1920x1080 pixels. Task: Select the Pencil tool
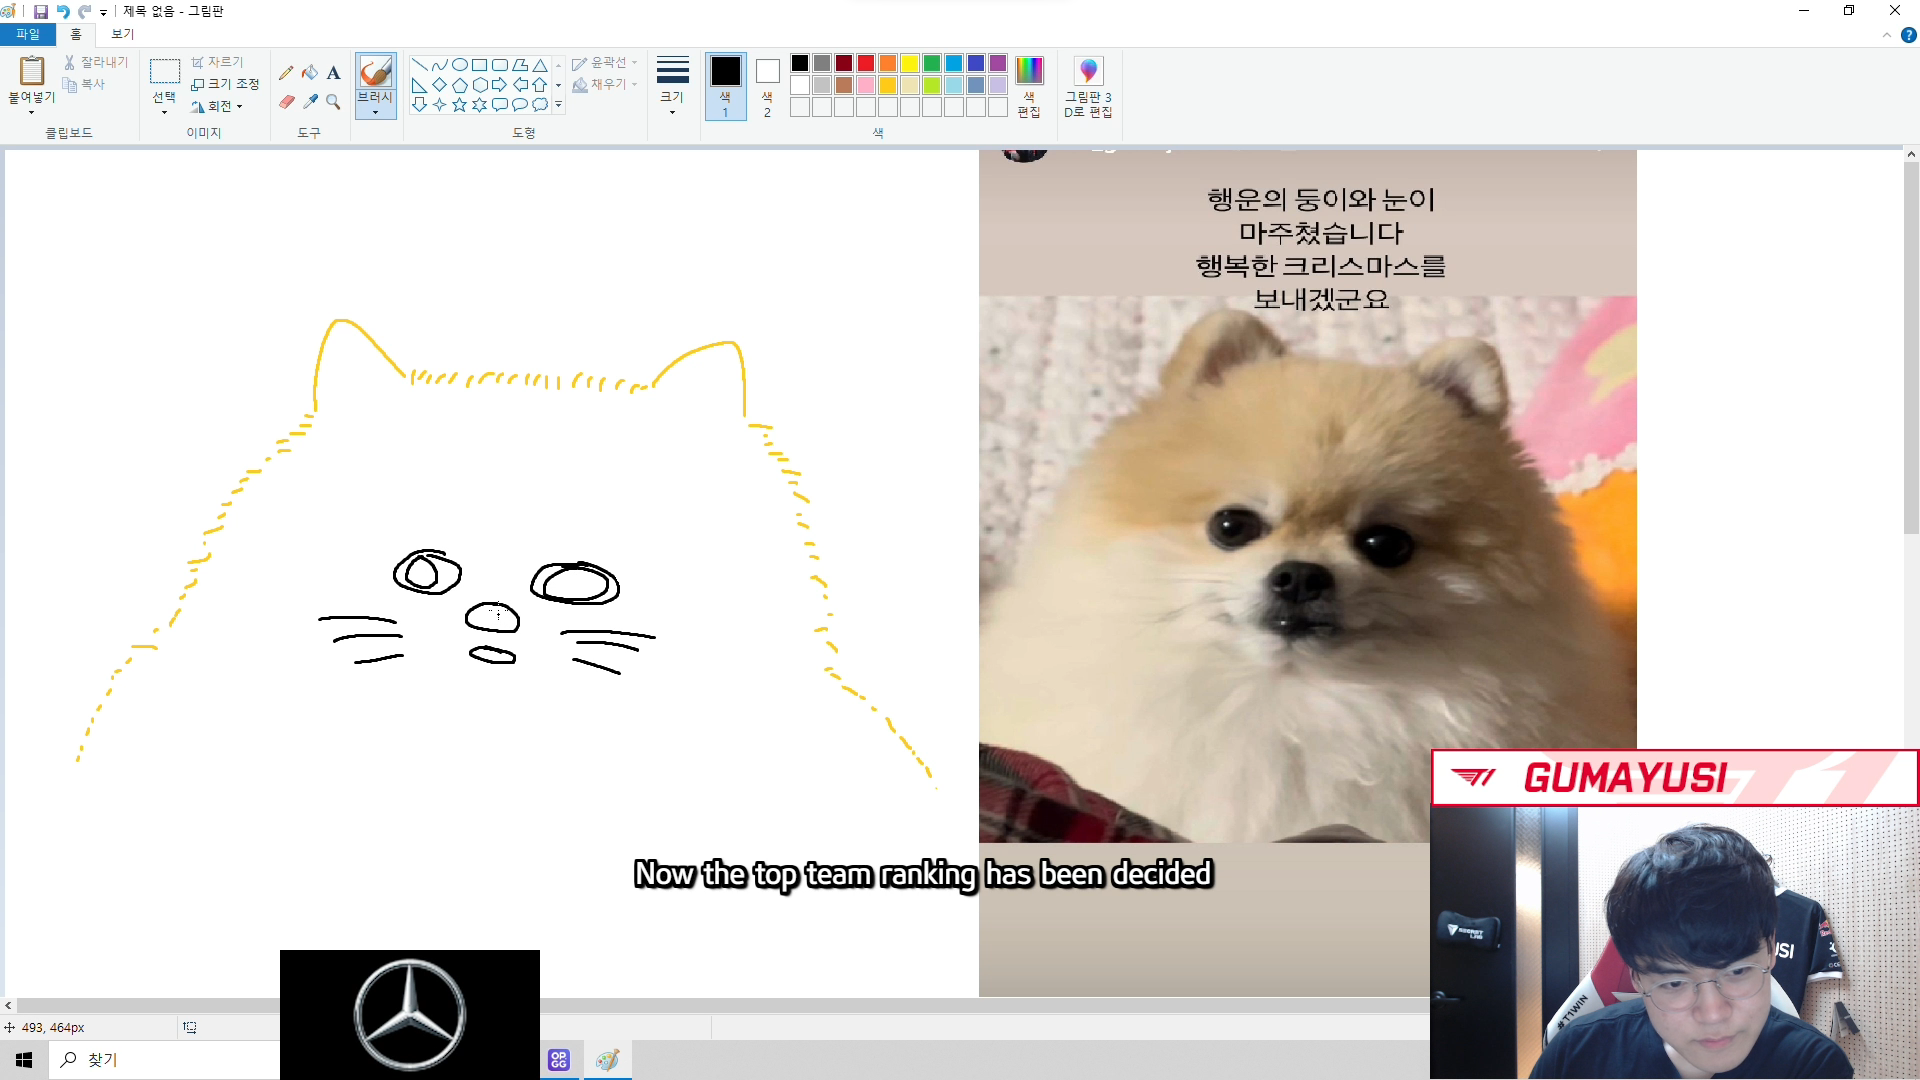point(286,73)
